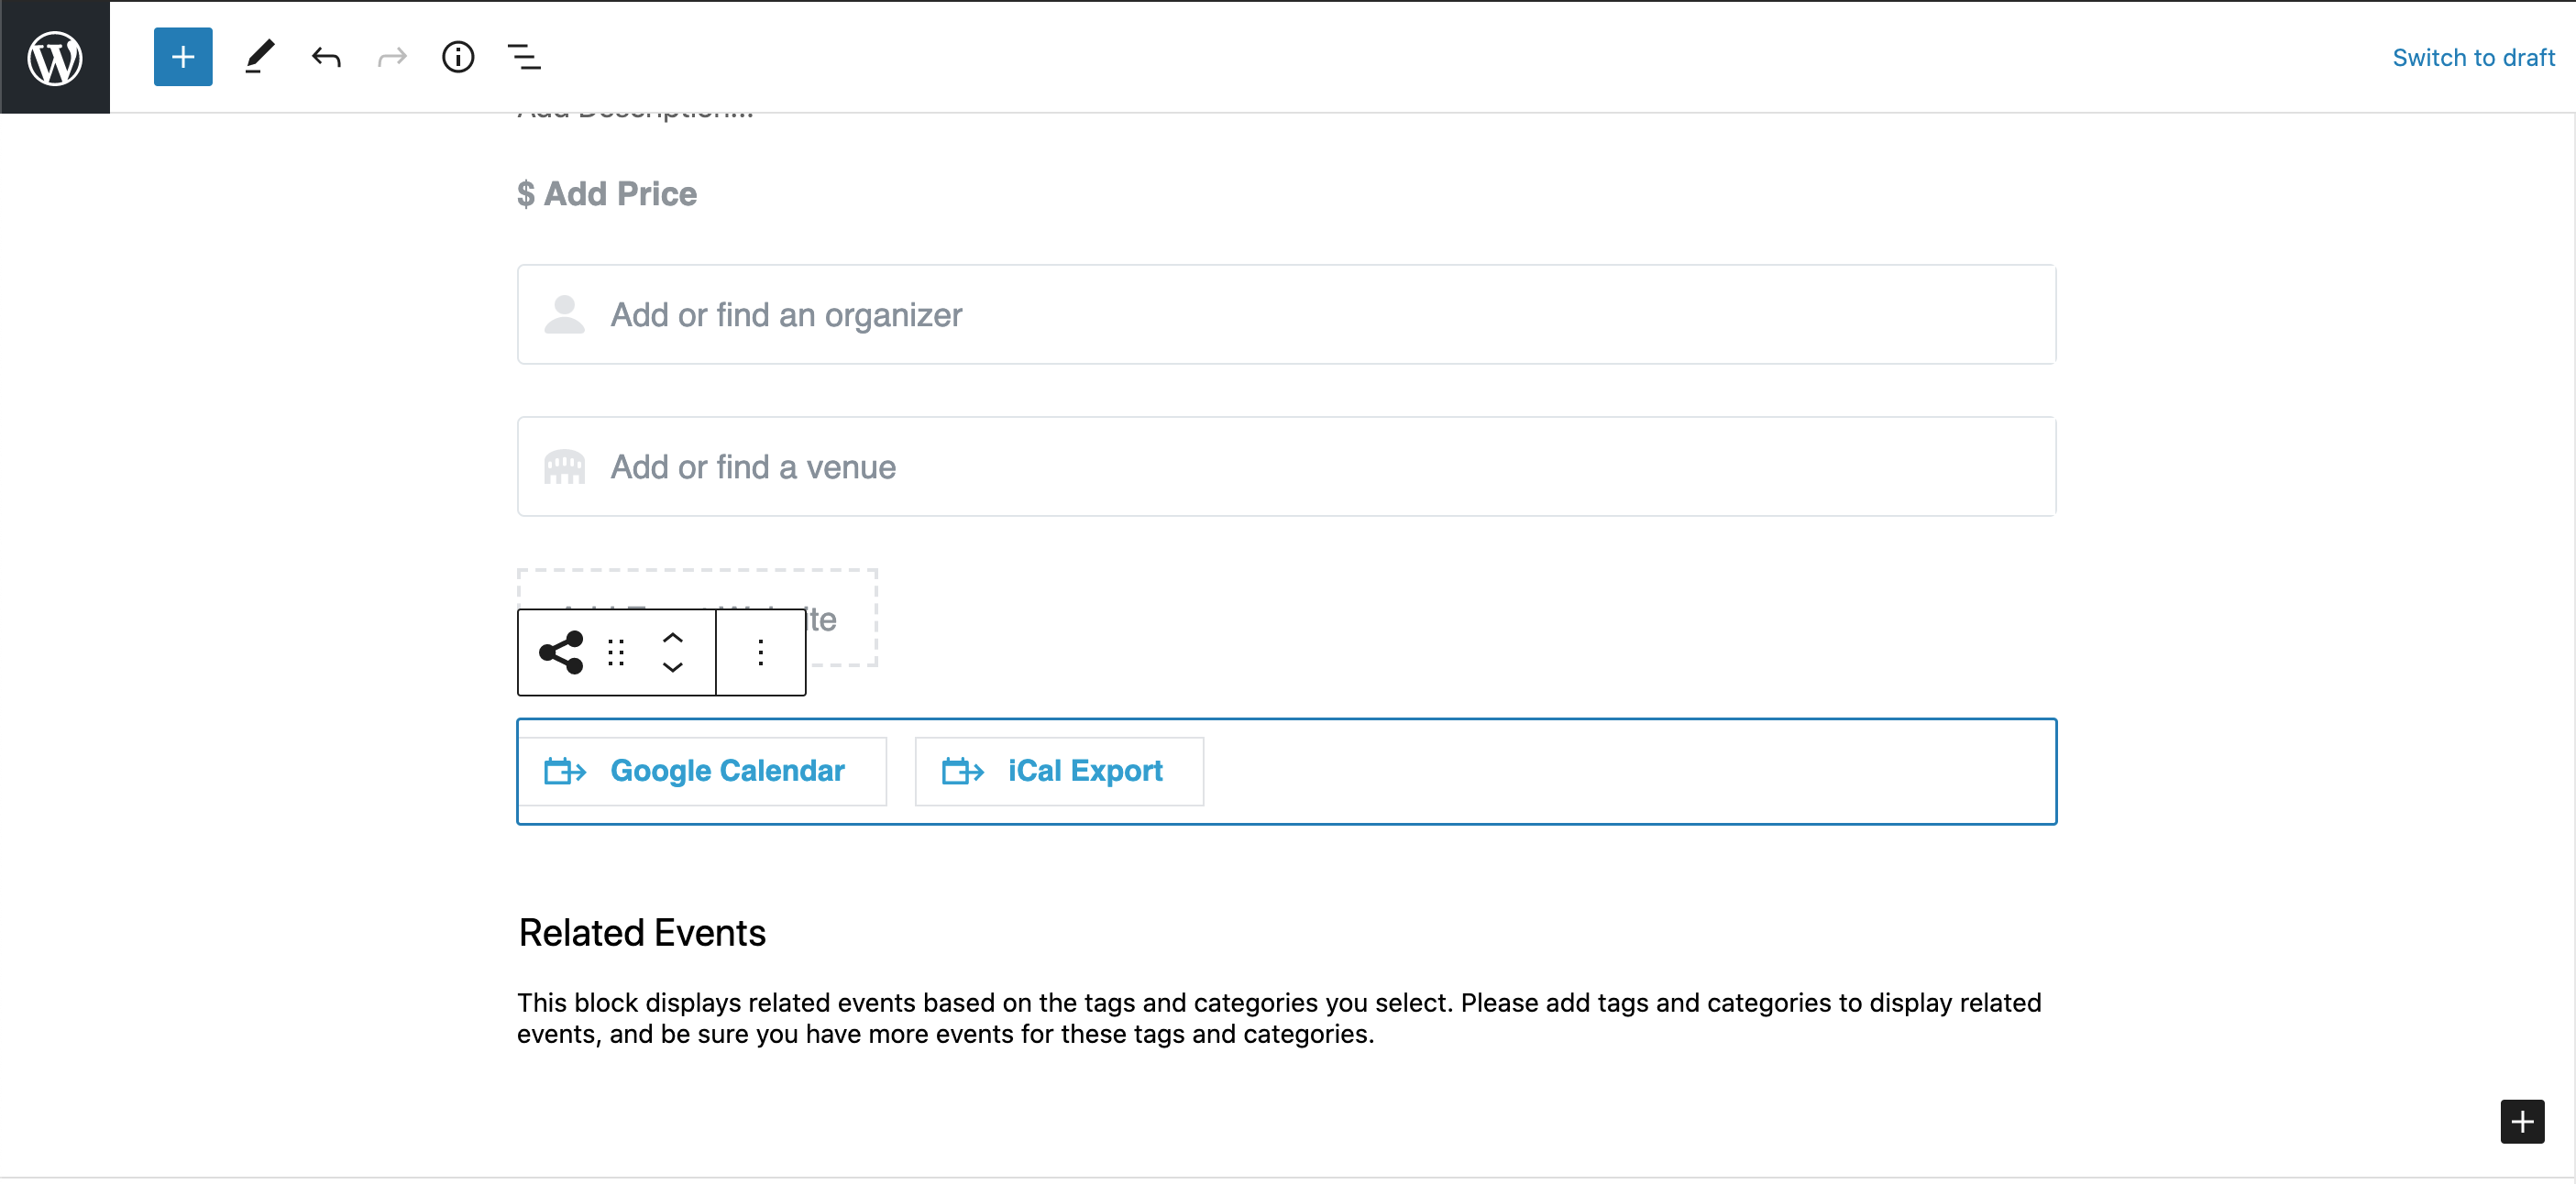Select the Related Events block heading
Screen dimensions: 2576x1184
[642, 933]
